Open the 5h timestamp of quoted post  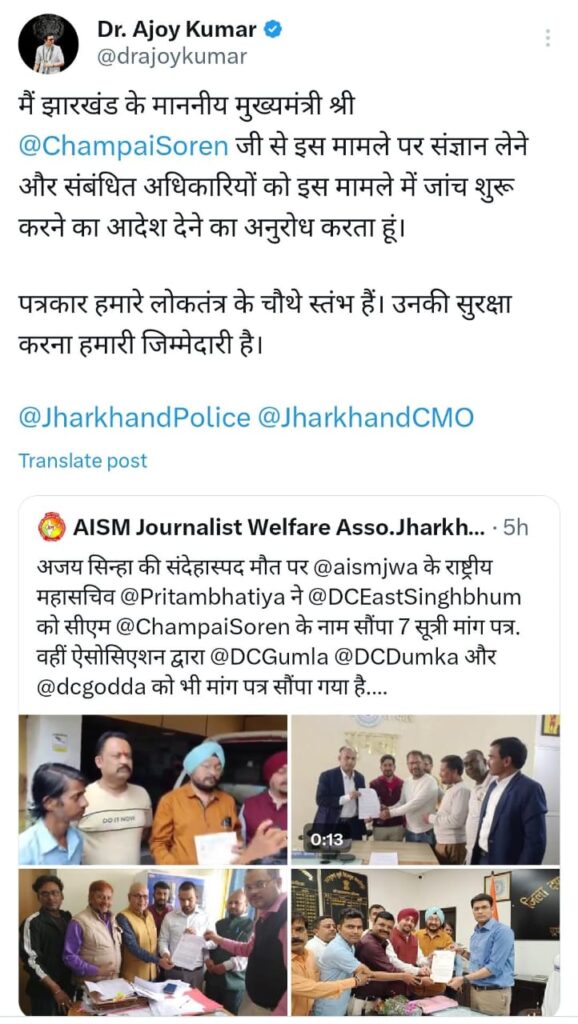[514, 528]
